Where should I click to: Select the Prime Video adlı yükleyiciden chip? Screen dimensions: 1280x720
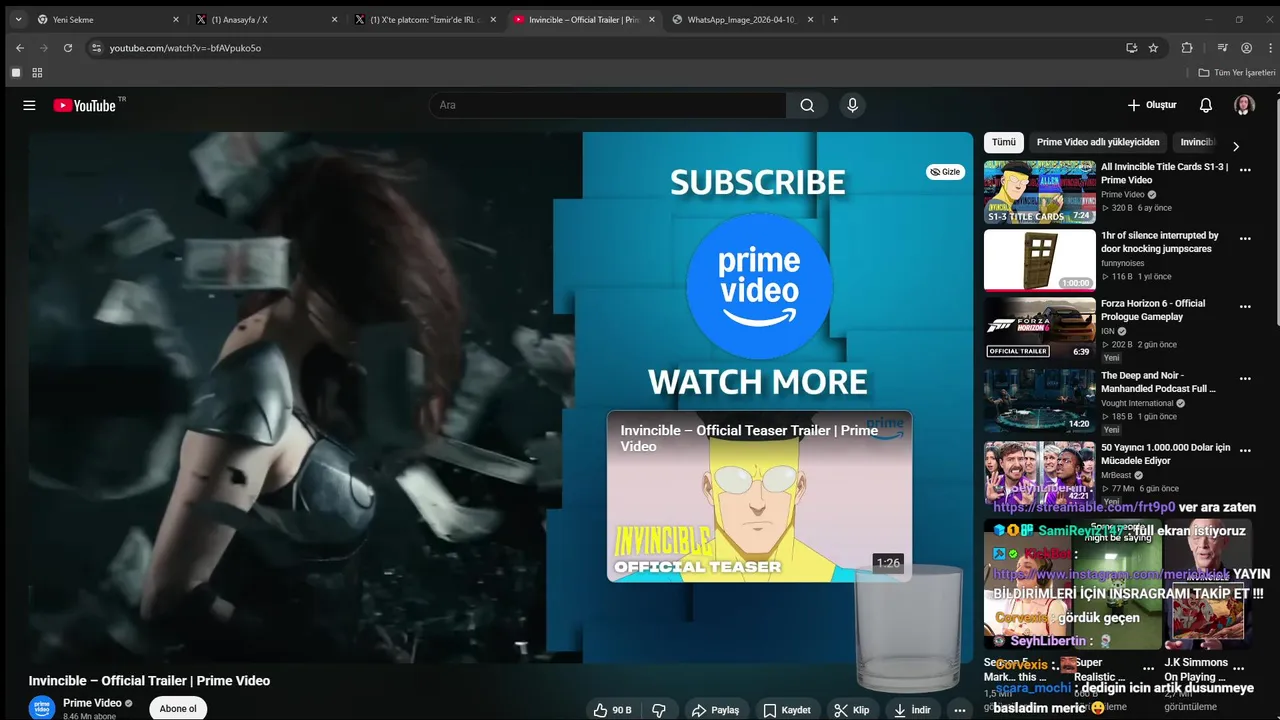pyautogui.click(x=1098, y=142)
